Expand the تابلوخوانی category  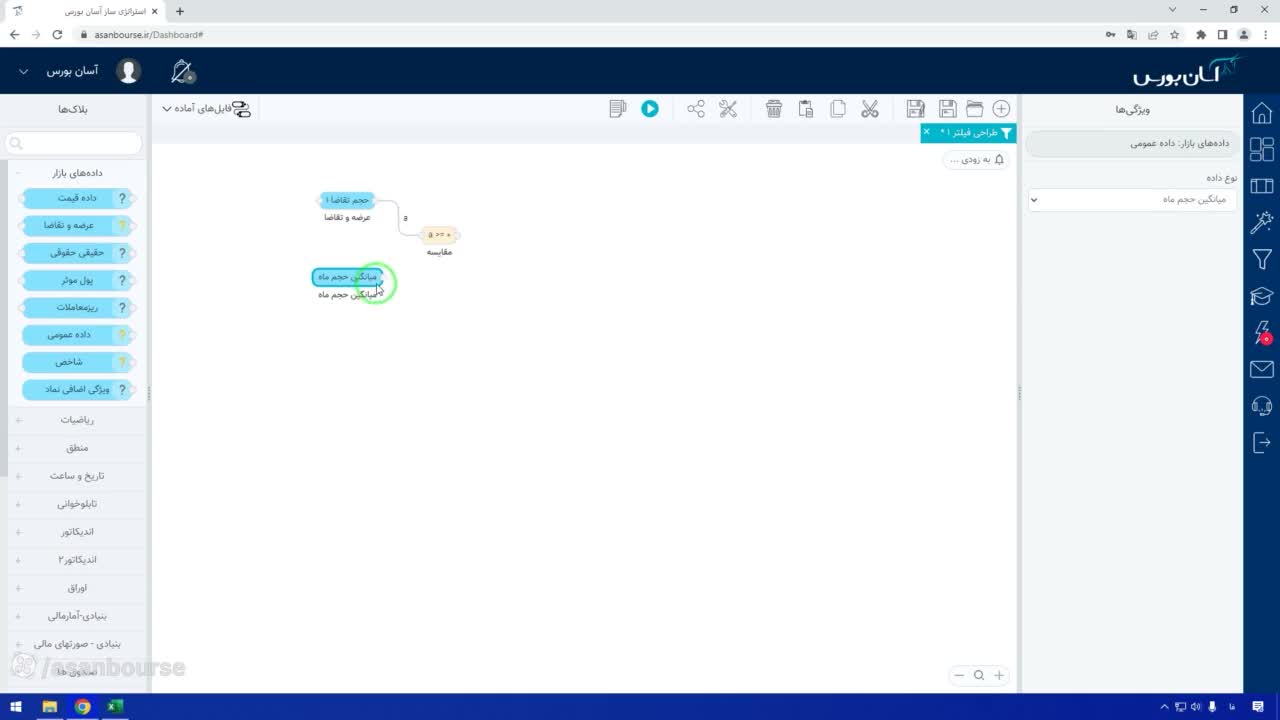(x=76, y=504)
